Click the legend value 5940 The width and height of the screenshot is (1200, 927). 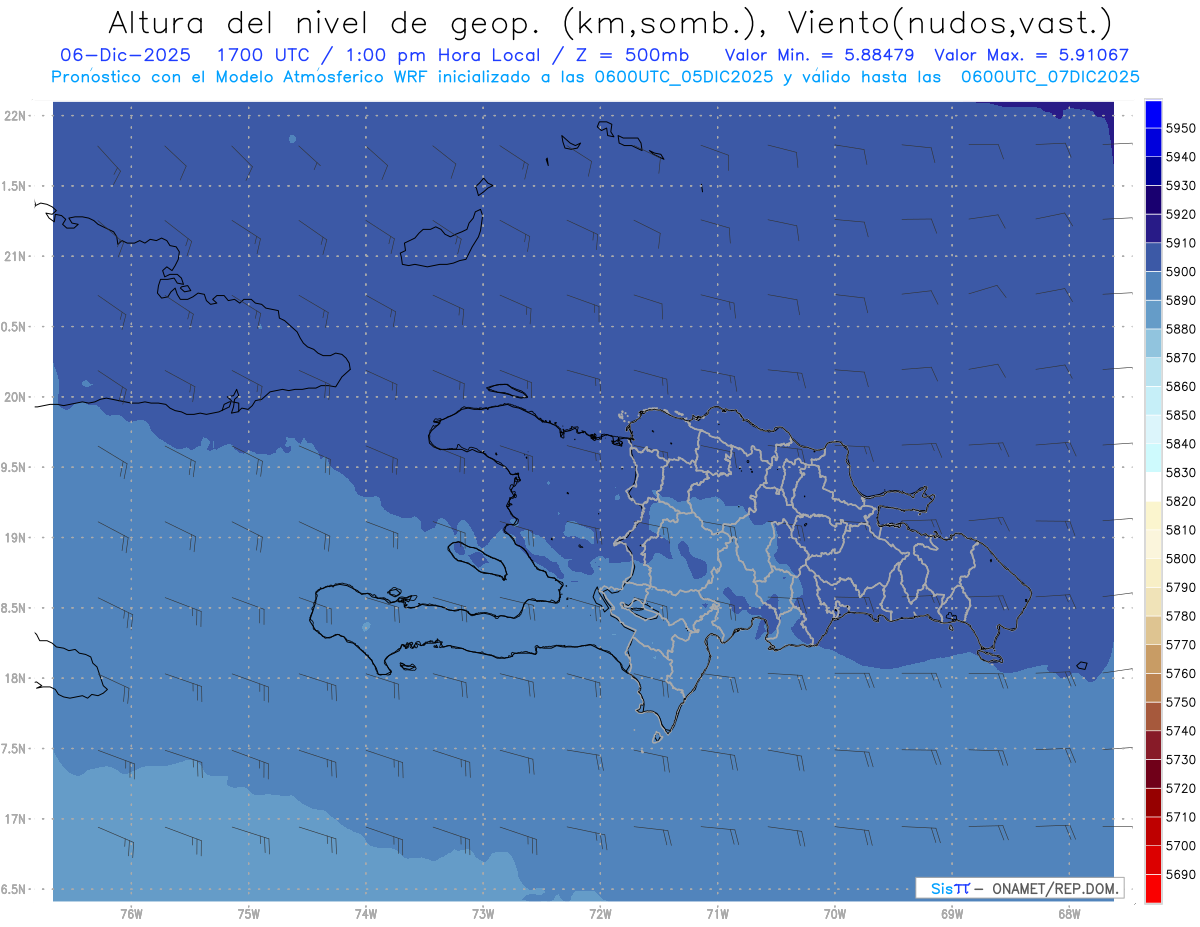tap(1180, 157)
